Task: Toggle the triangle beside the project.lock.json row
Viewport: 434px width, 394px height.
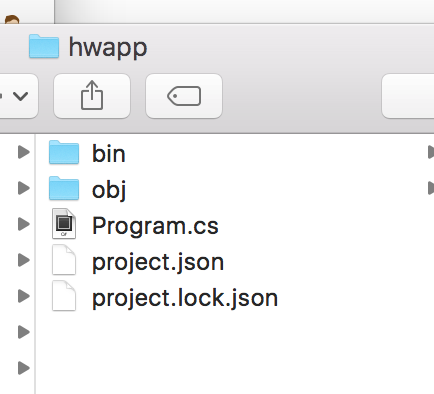Action: [x=23, y=296]
